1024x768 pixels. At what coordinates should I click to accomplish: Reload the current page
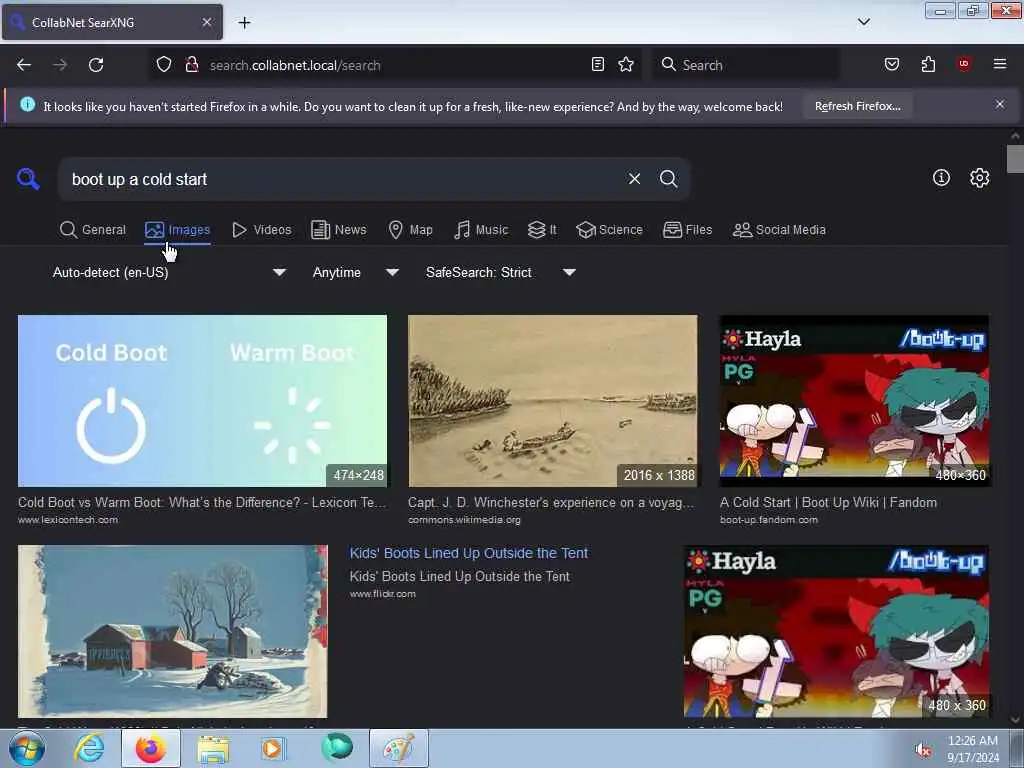click(96, 65)
